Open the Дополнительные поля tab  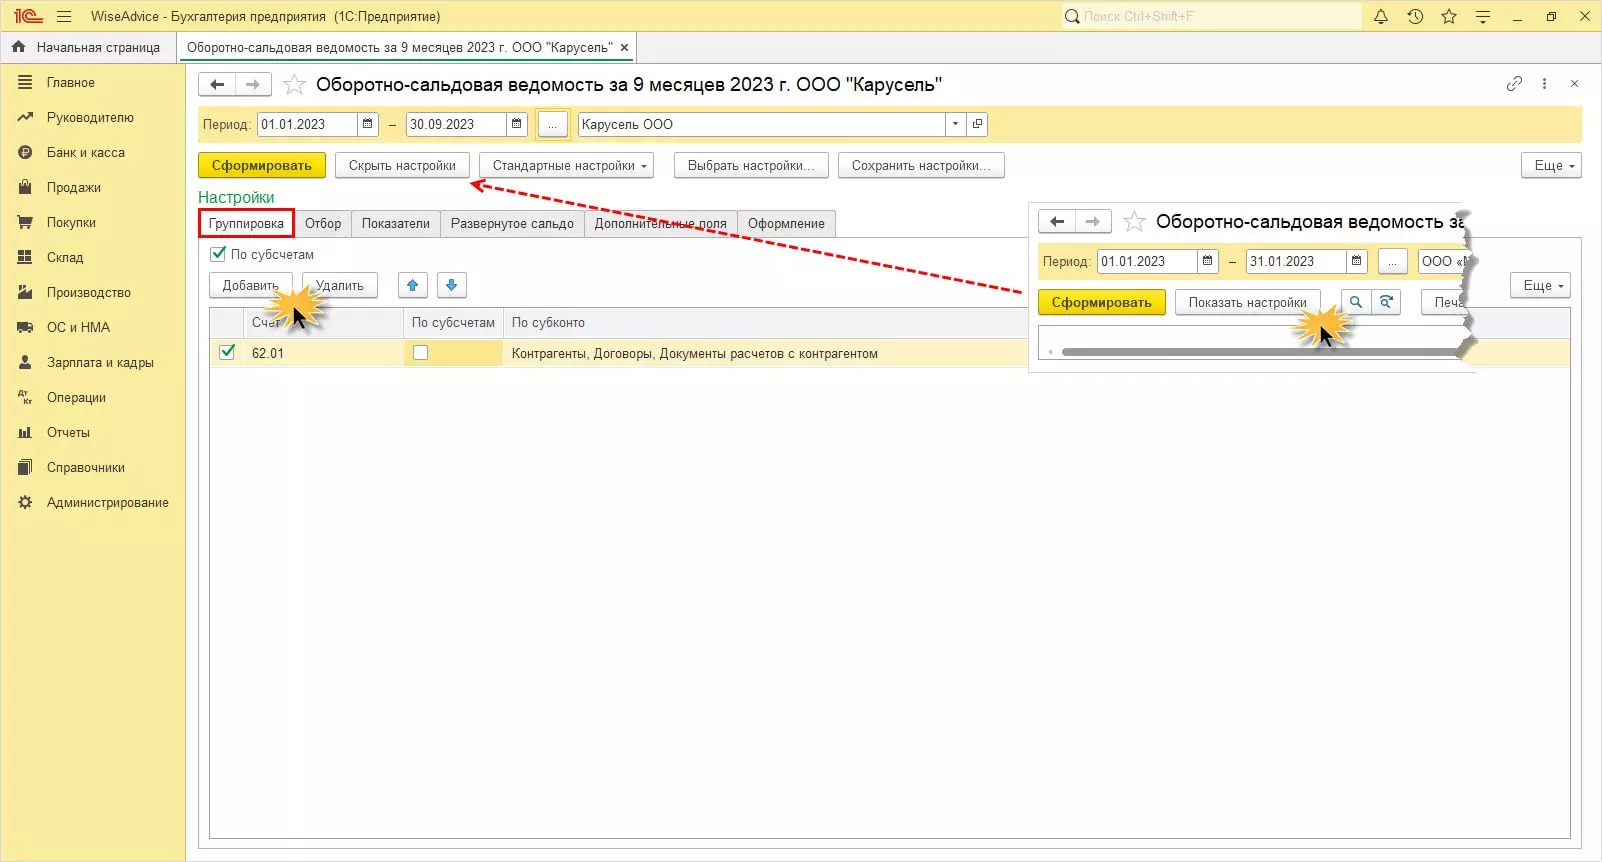661,224
